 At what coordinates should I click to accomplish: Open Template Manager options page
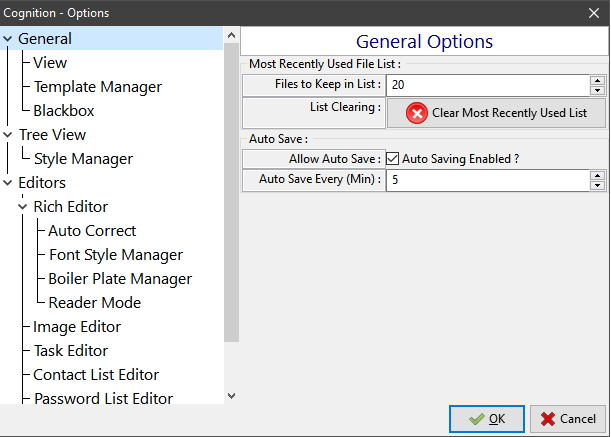pos(97,87)
